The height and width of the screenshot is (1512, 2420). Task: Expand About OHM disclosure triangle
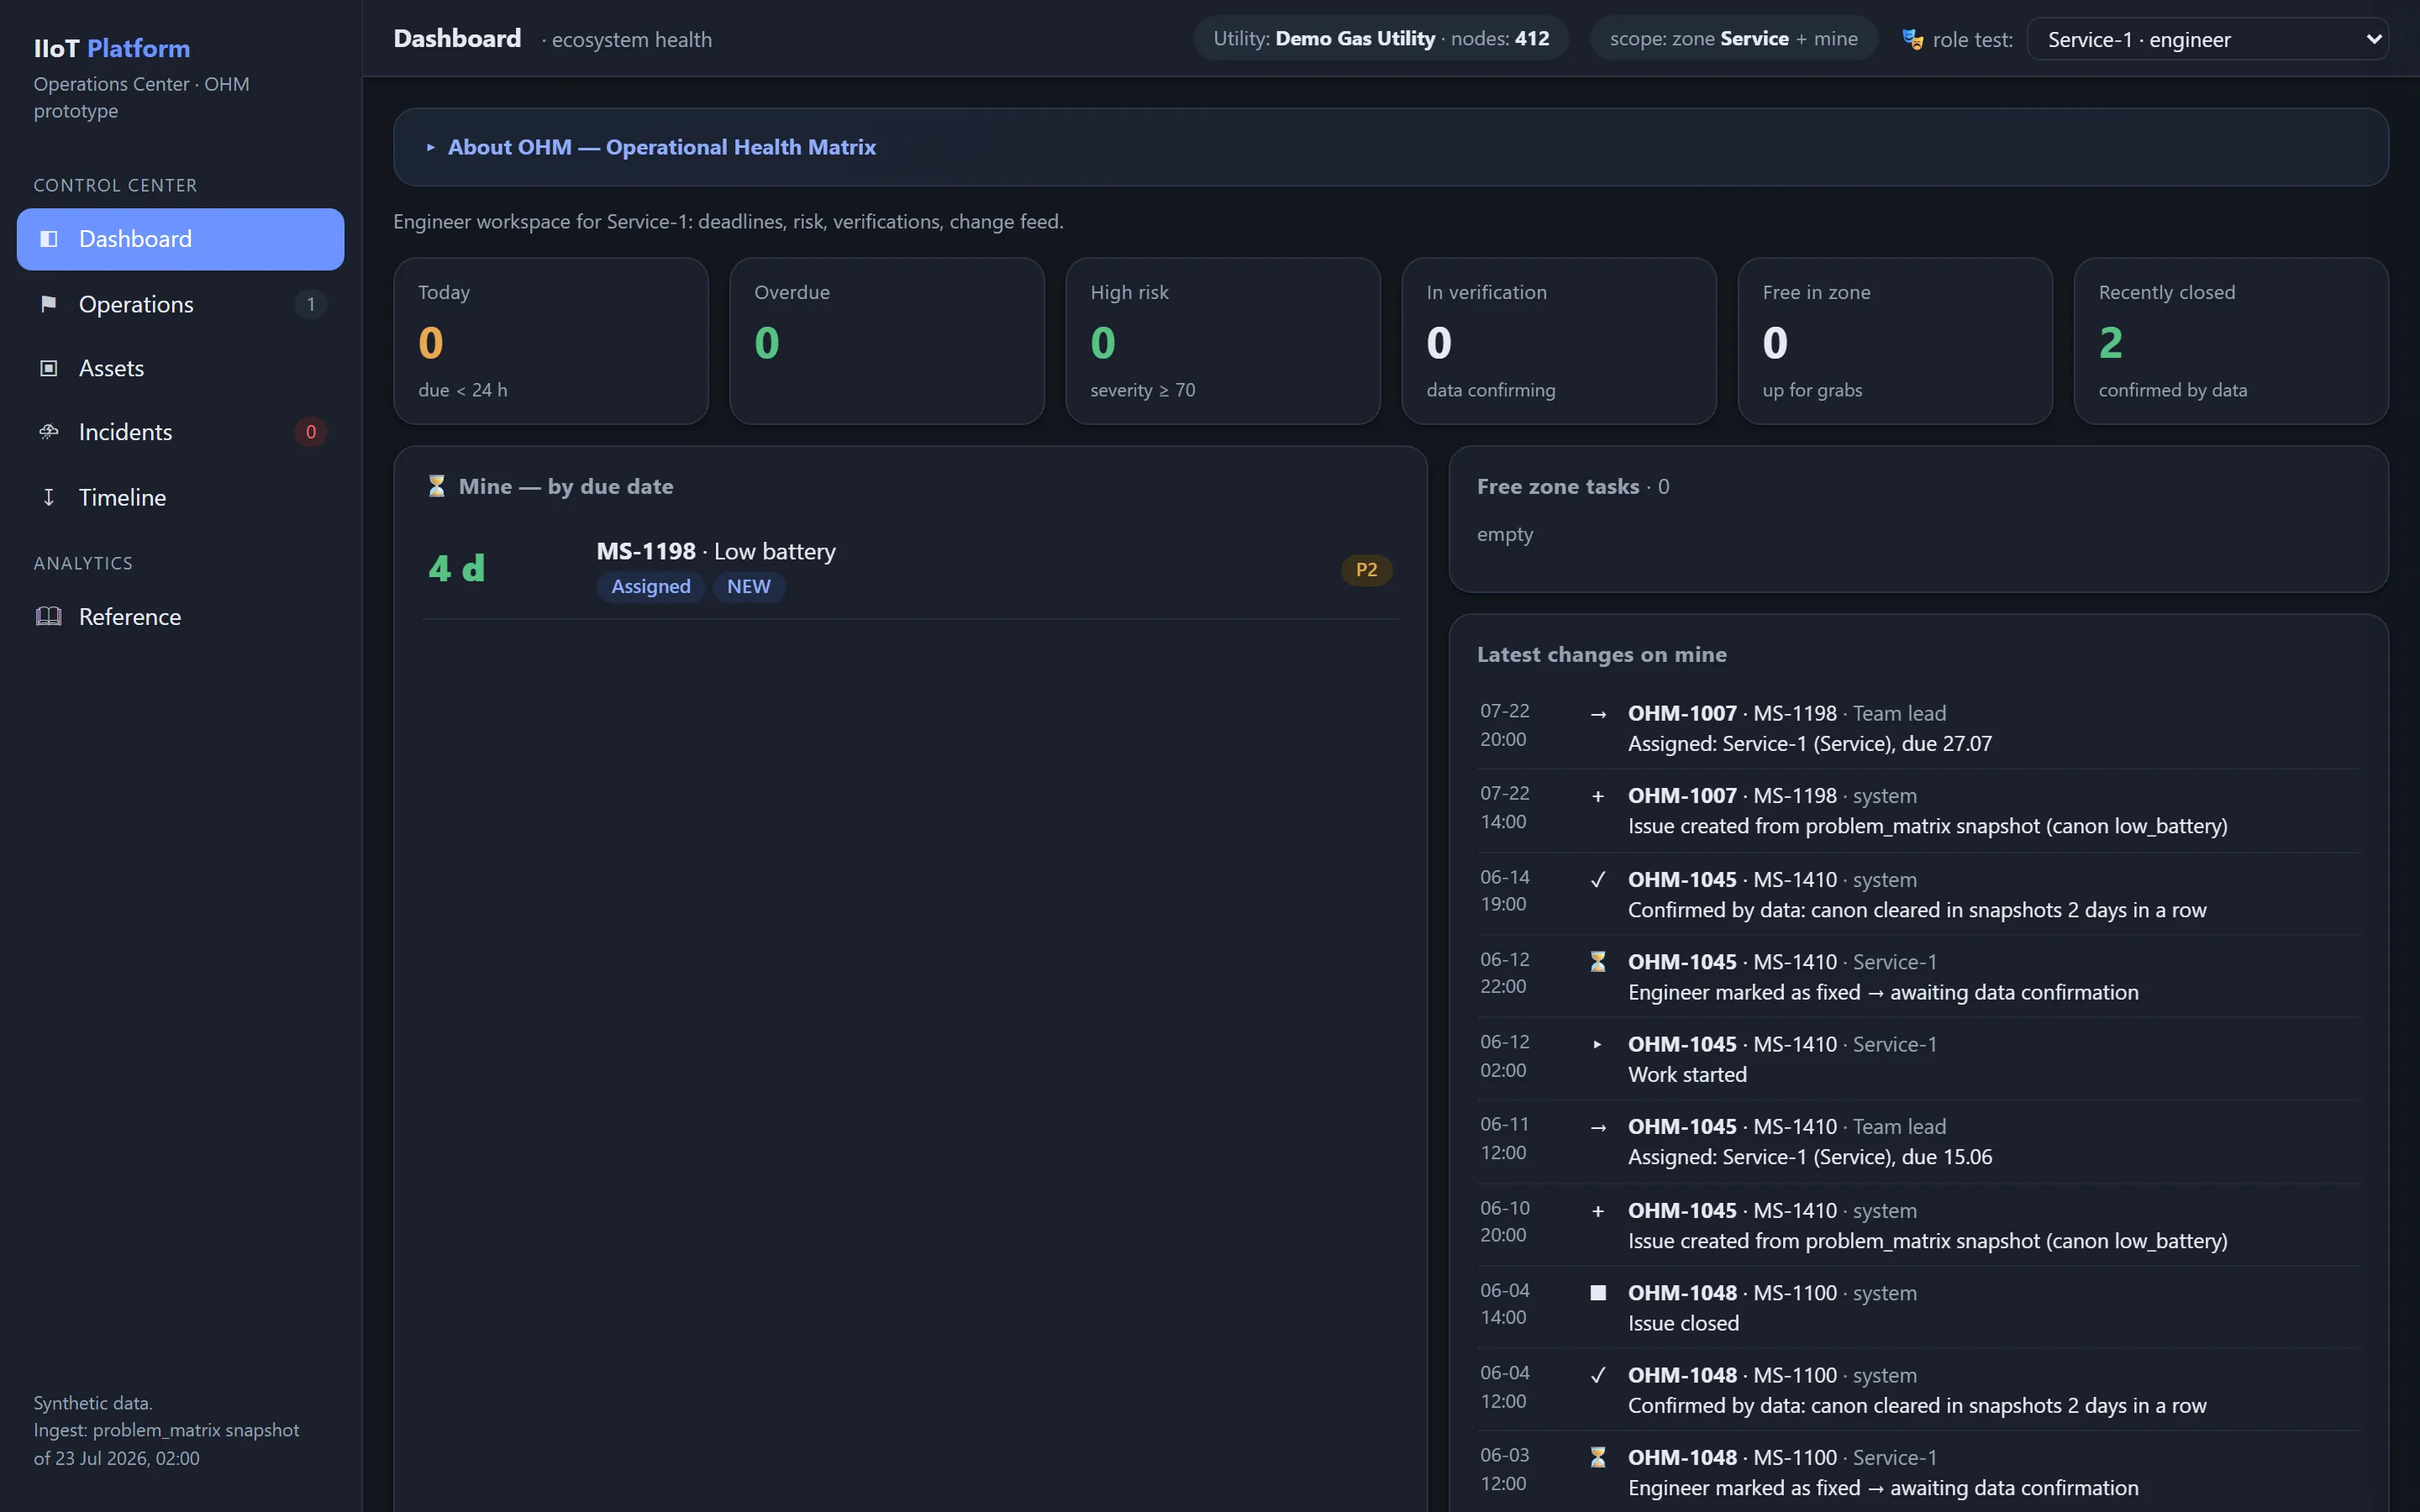431,147
